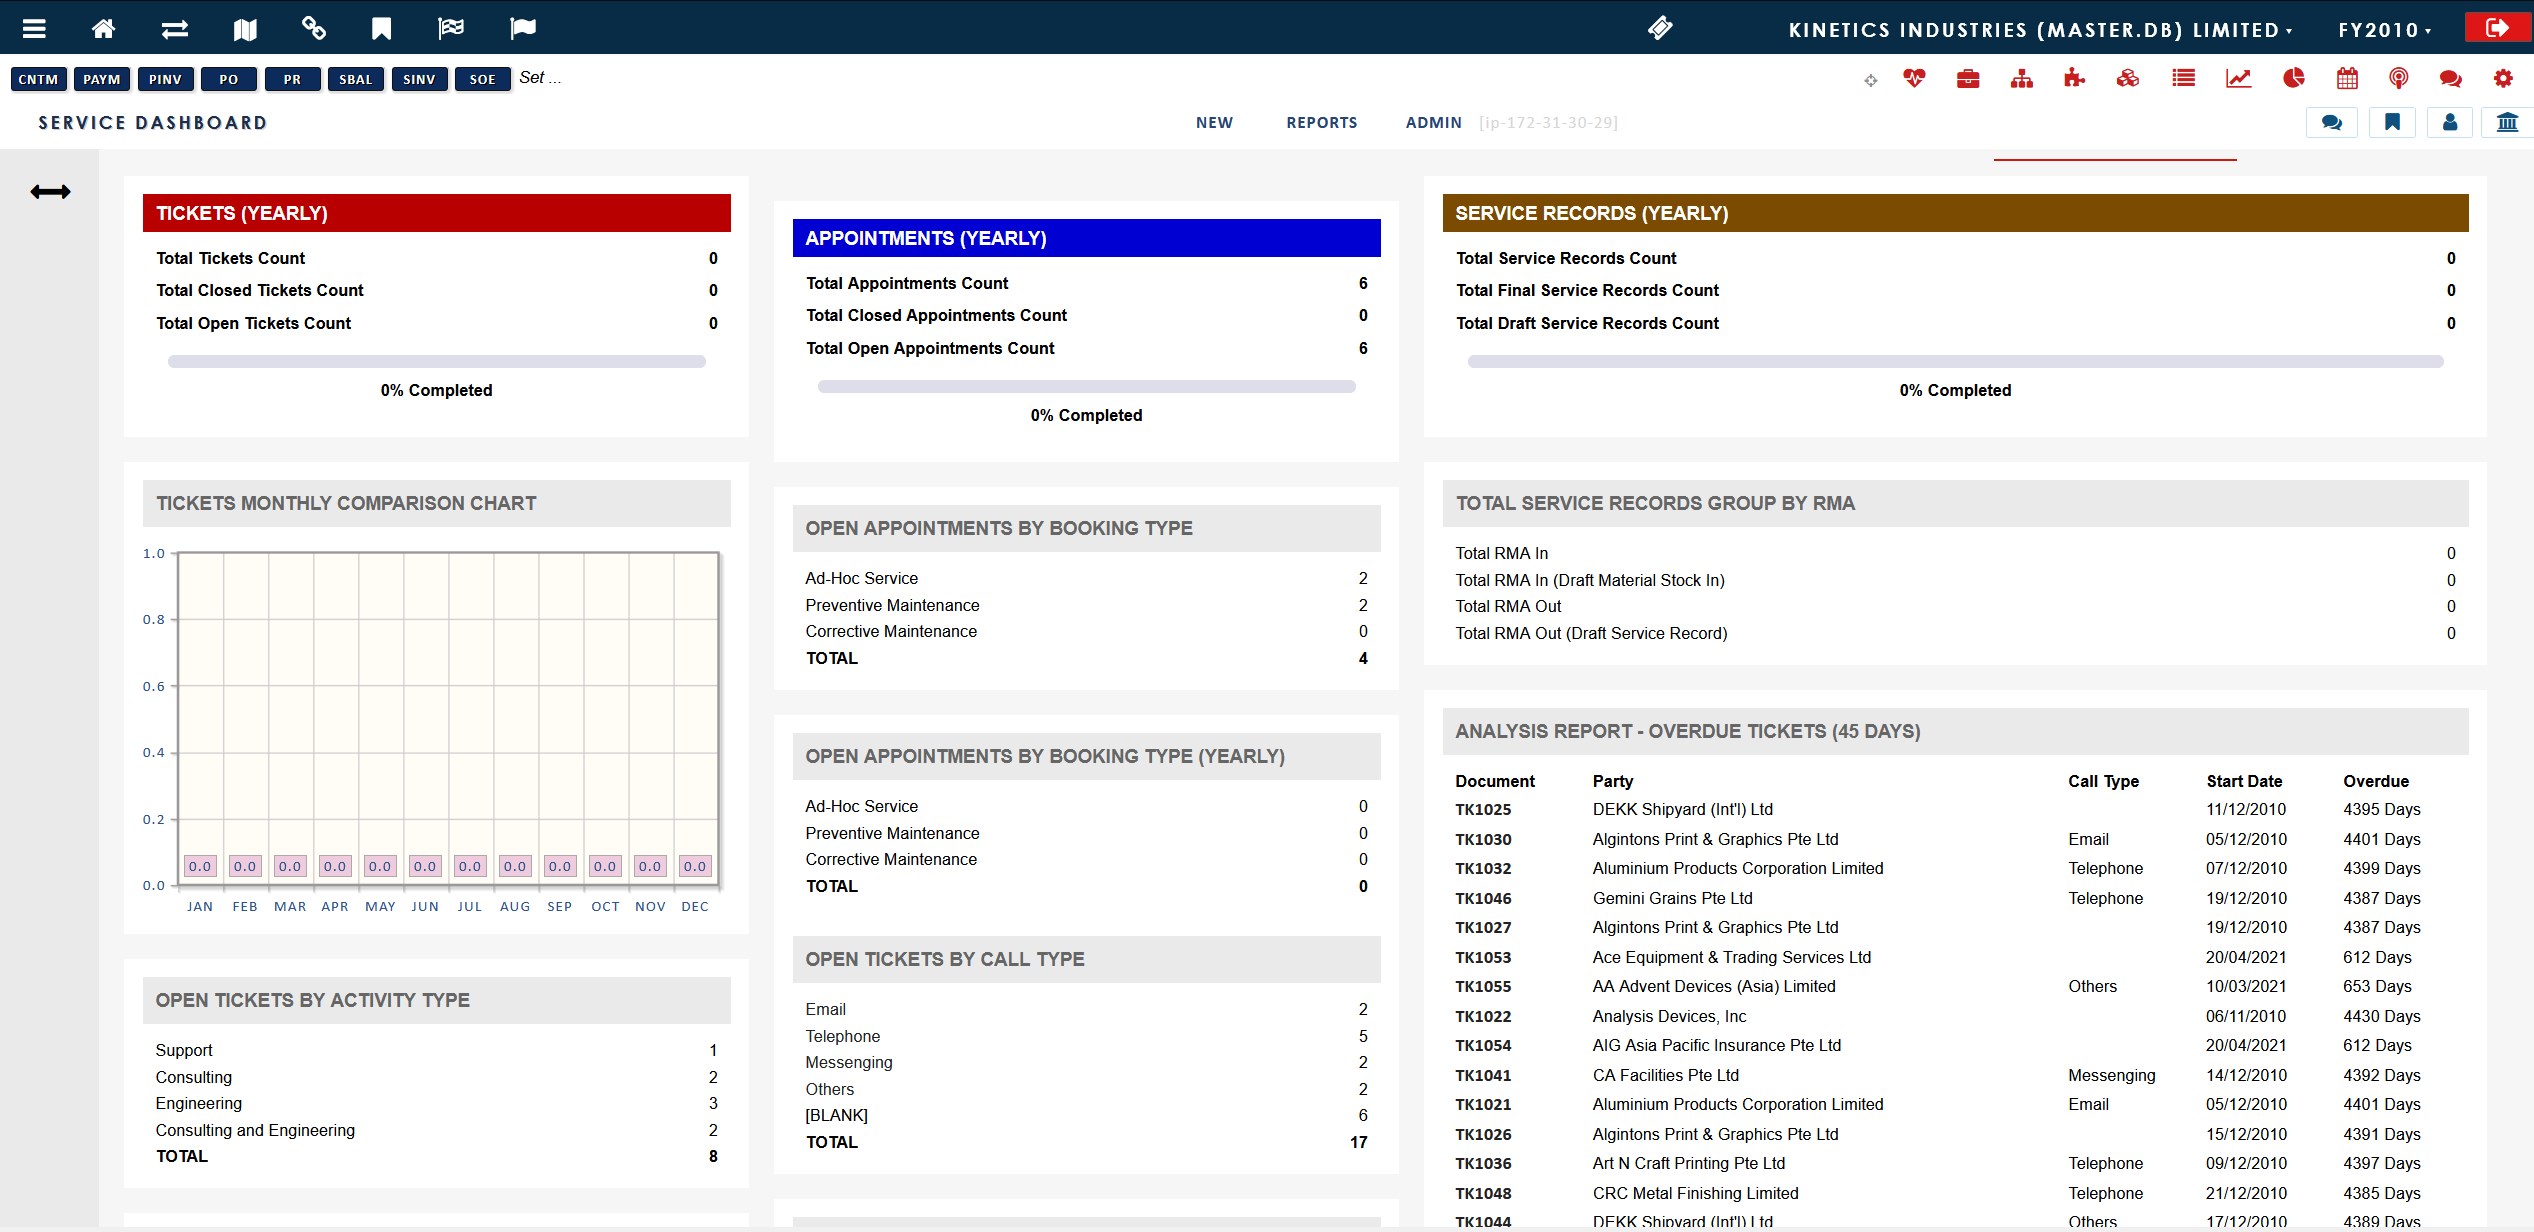Image resolution: width=2534 pixels, height=1232 pixels.
Task: Open the red calendar icon
Action: coord(2347,78)
